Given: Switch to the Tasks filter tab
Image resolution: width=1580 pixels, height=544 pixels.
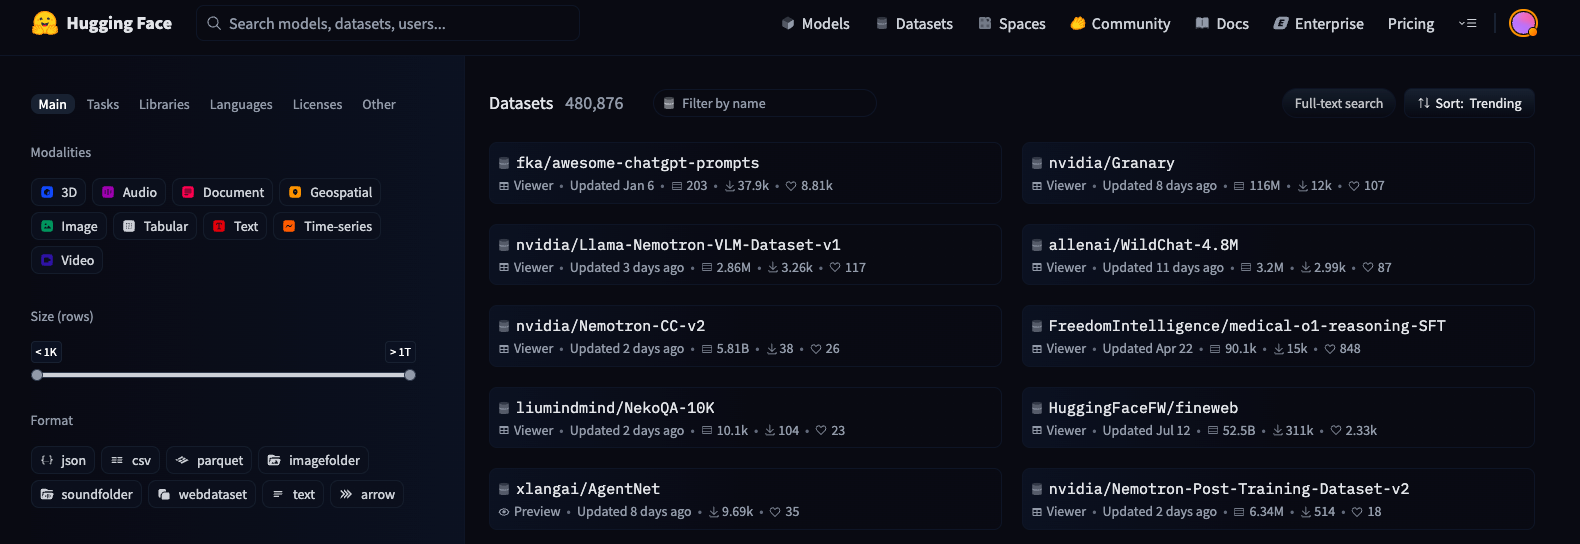Looking at the screenshot, I should coord(103,104).
